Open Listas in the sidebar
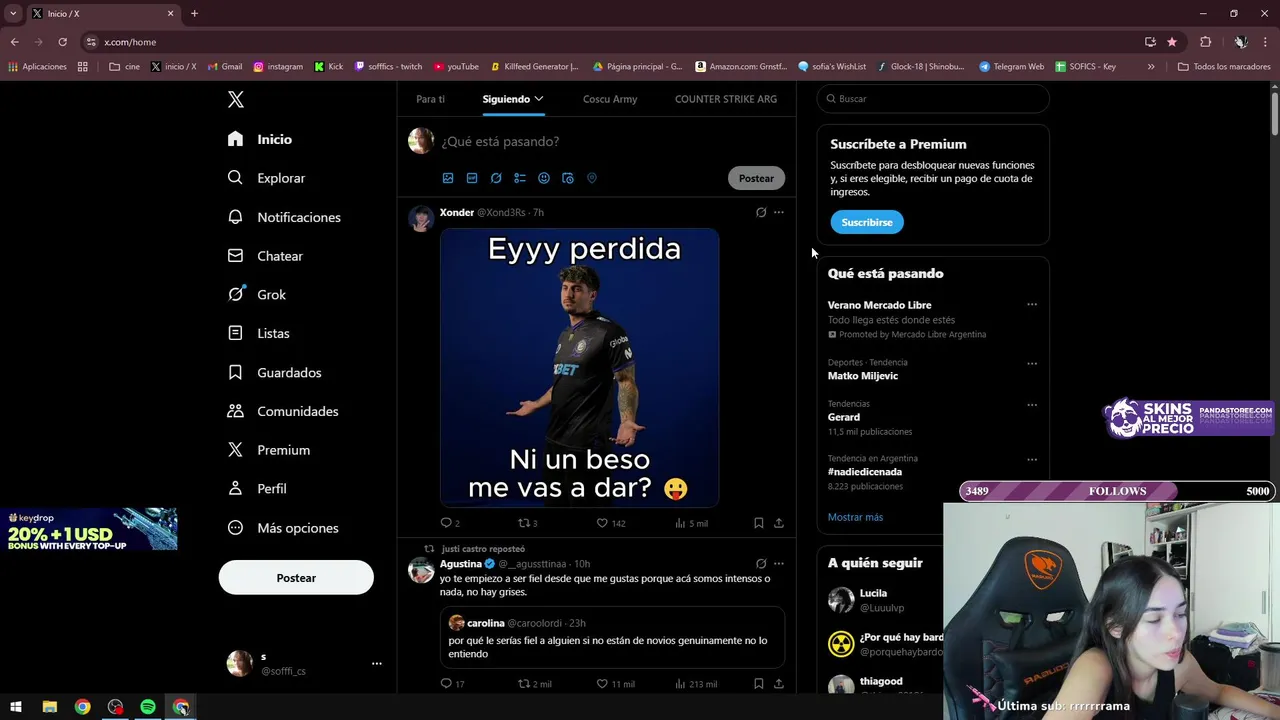Screen dimensions: 1280x720 (x=258, y=333)
